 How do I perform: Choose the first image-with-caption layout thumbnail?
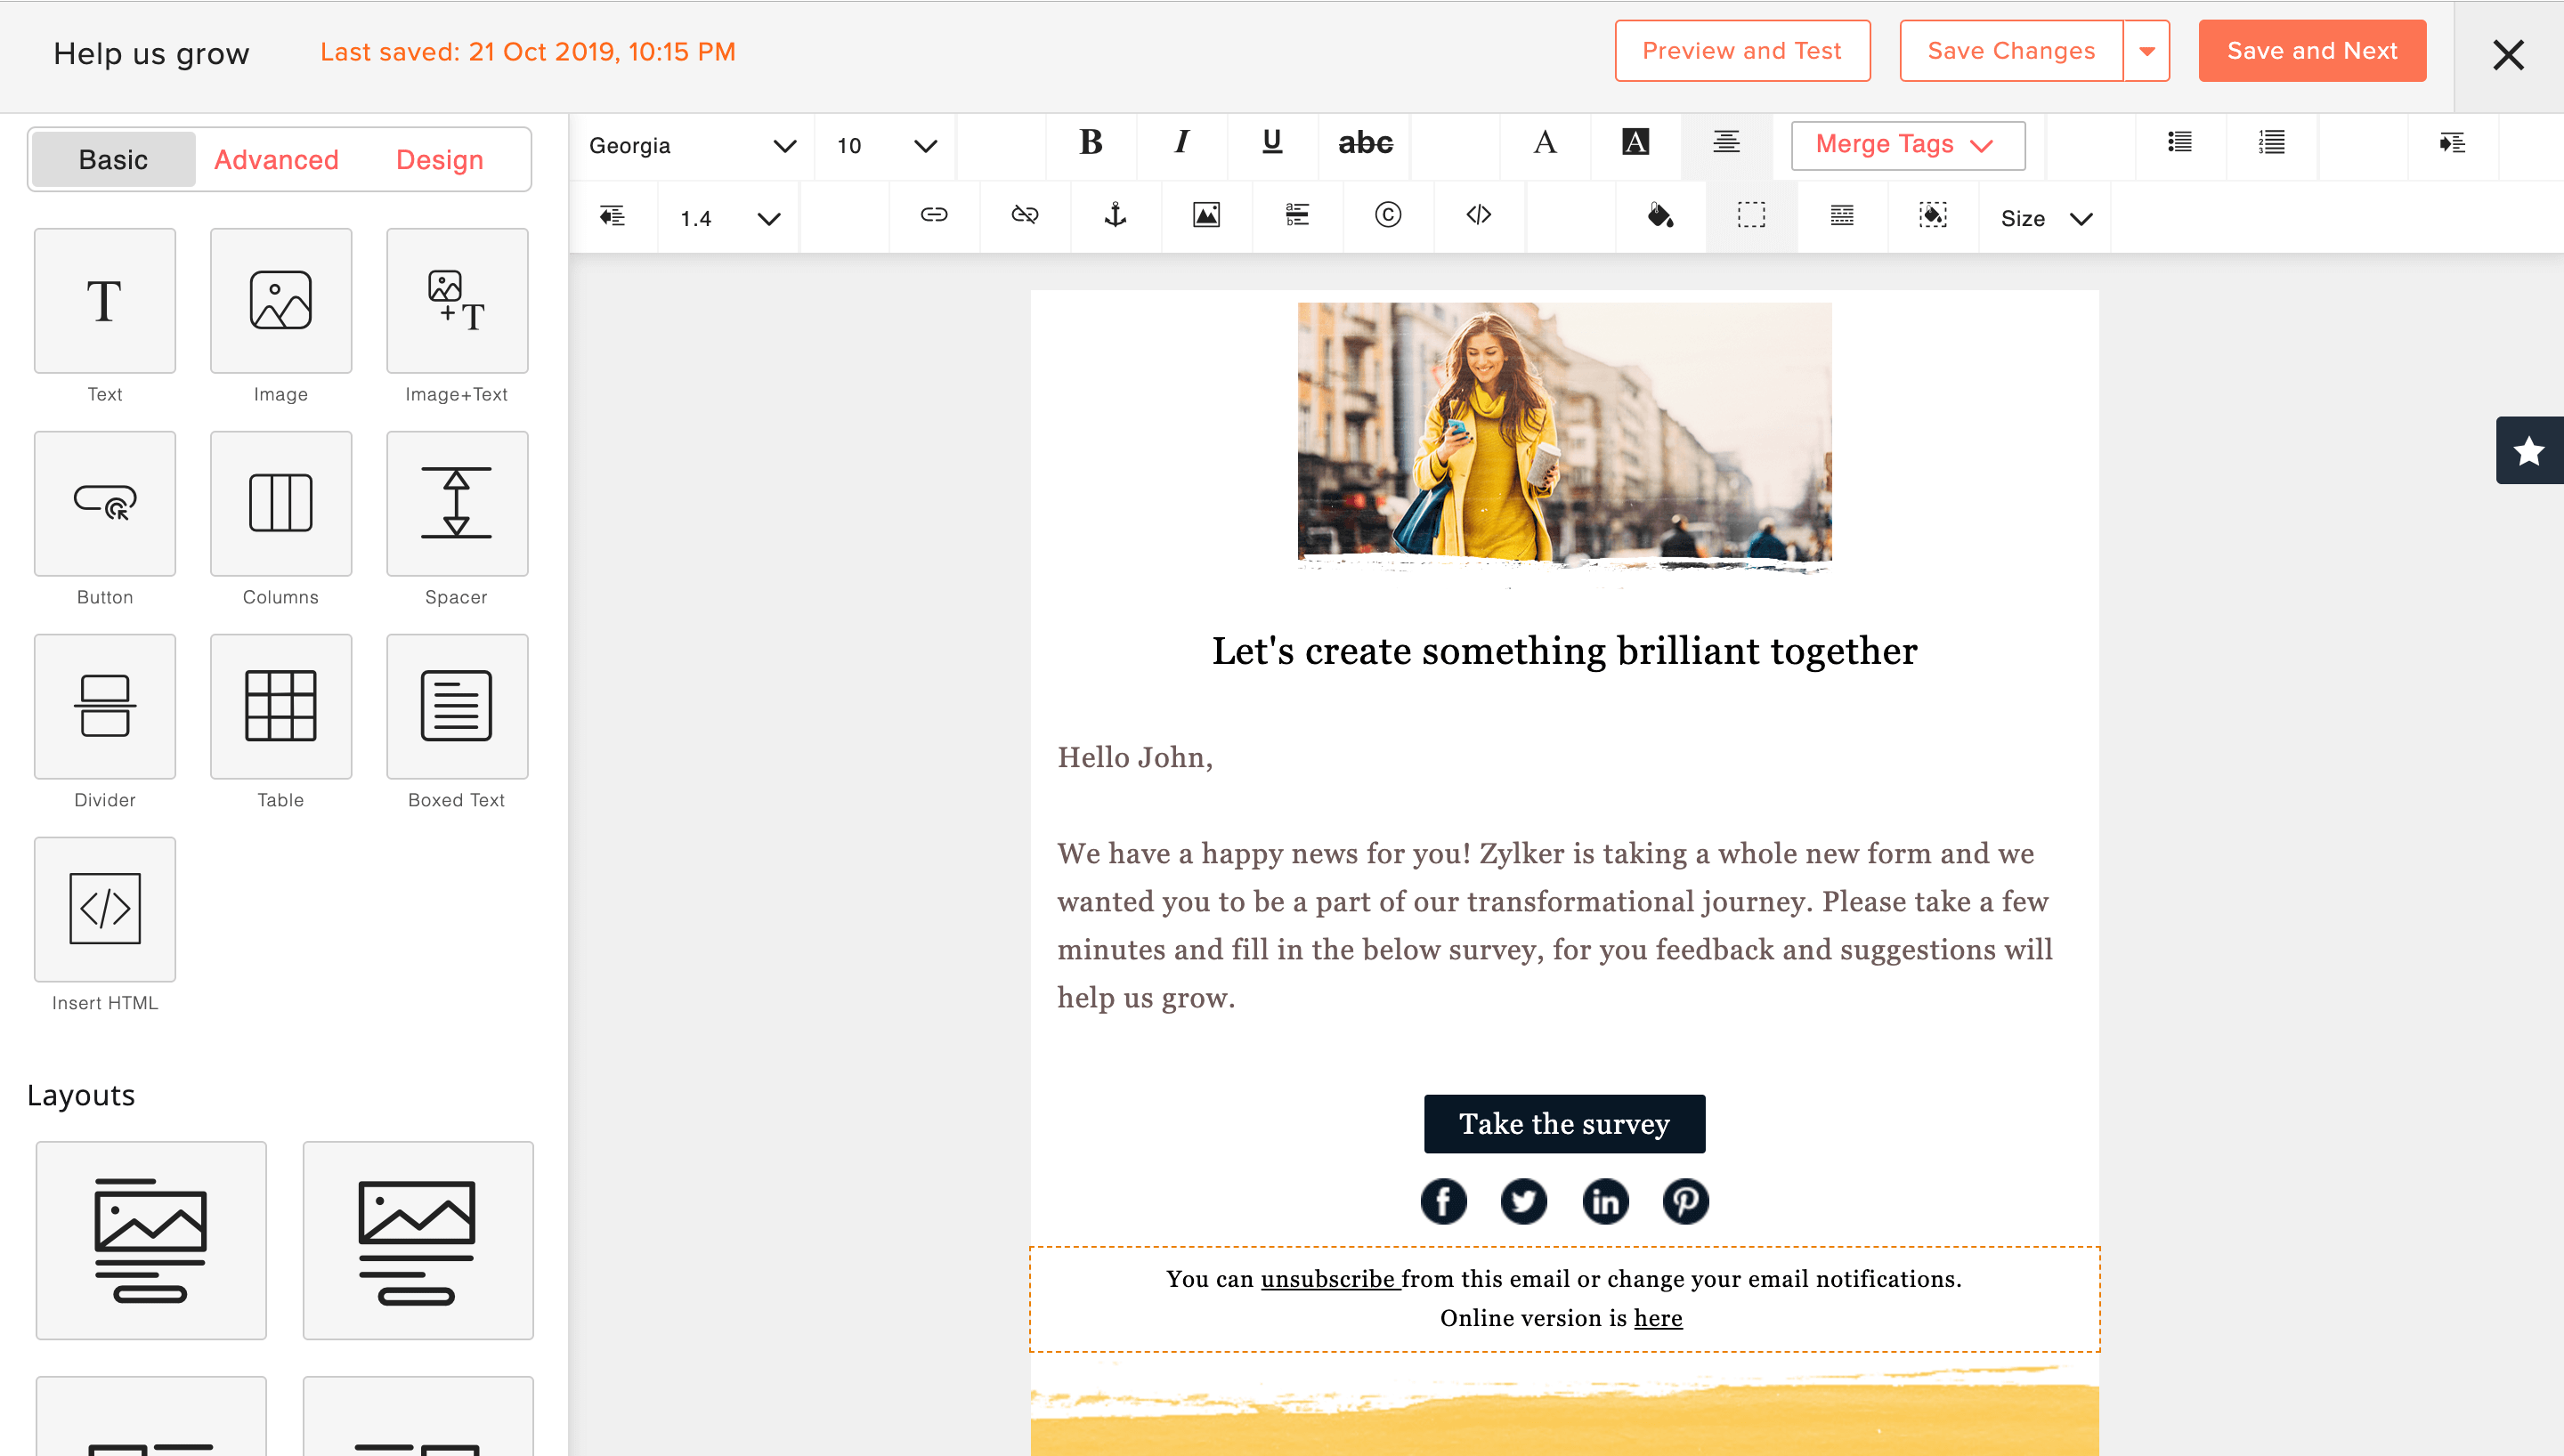151,1240
